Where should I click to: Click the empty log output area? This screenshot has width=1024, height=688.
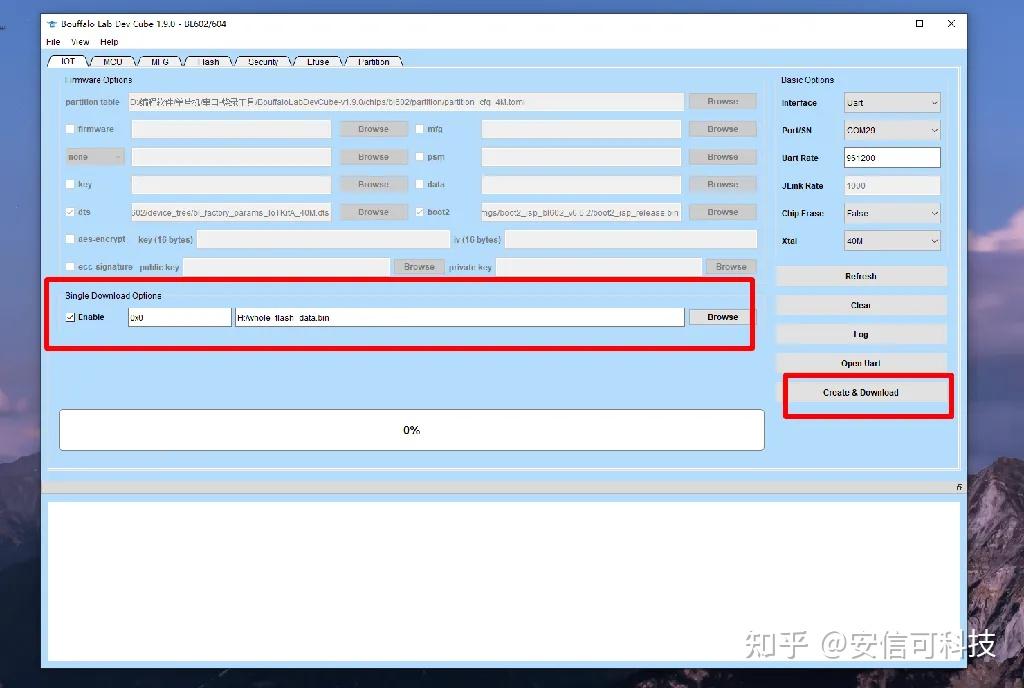pyautogui.click(x=503, y=581)
